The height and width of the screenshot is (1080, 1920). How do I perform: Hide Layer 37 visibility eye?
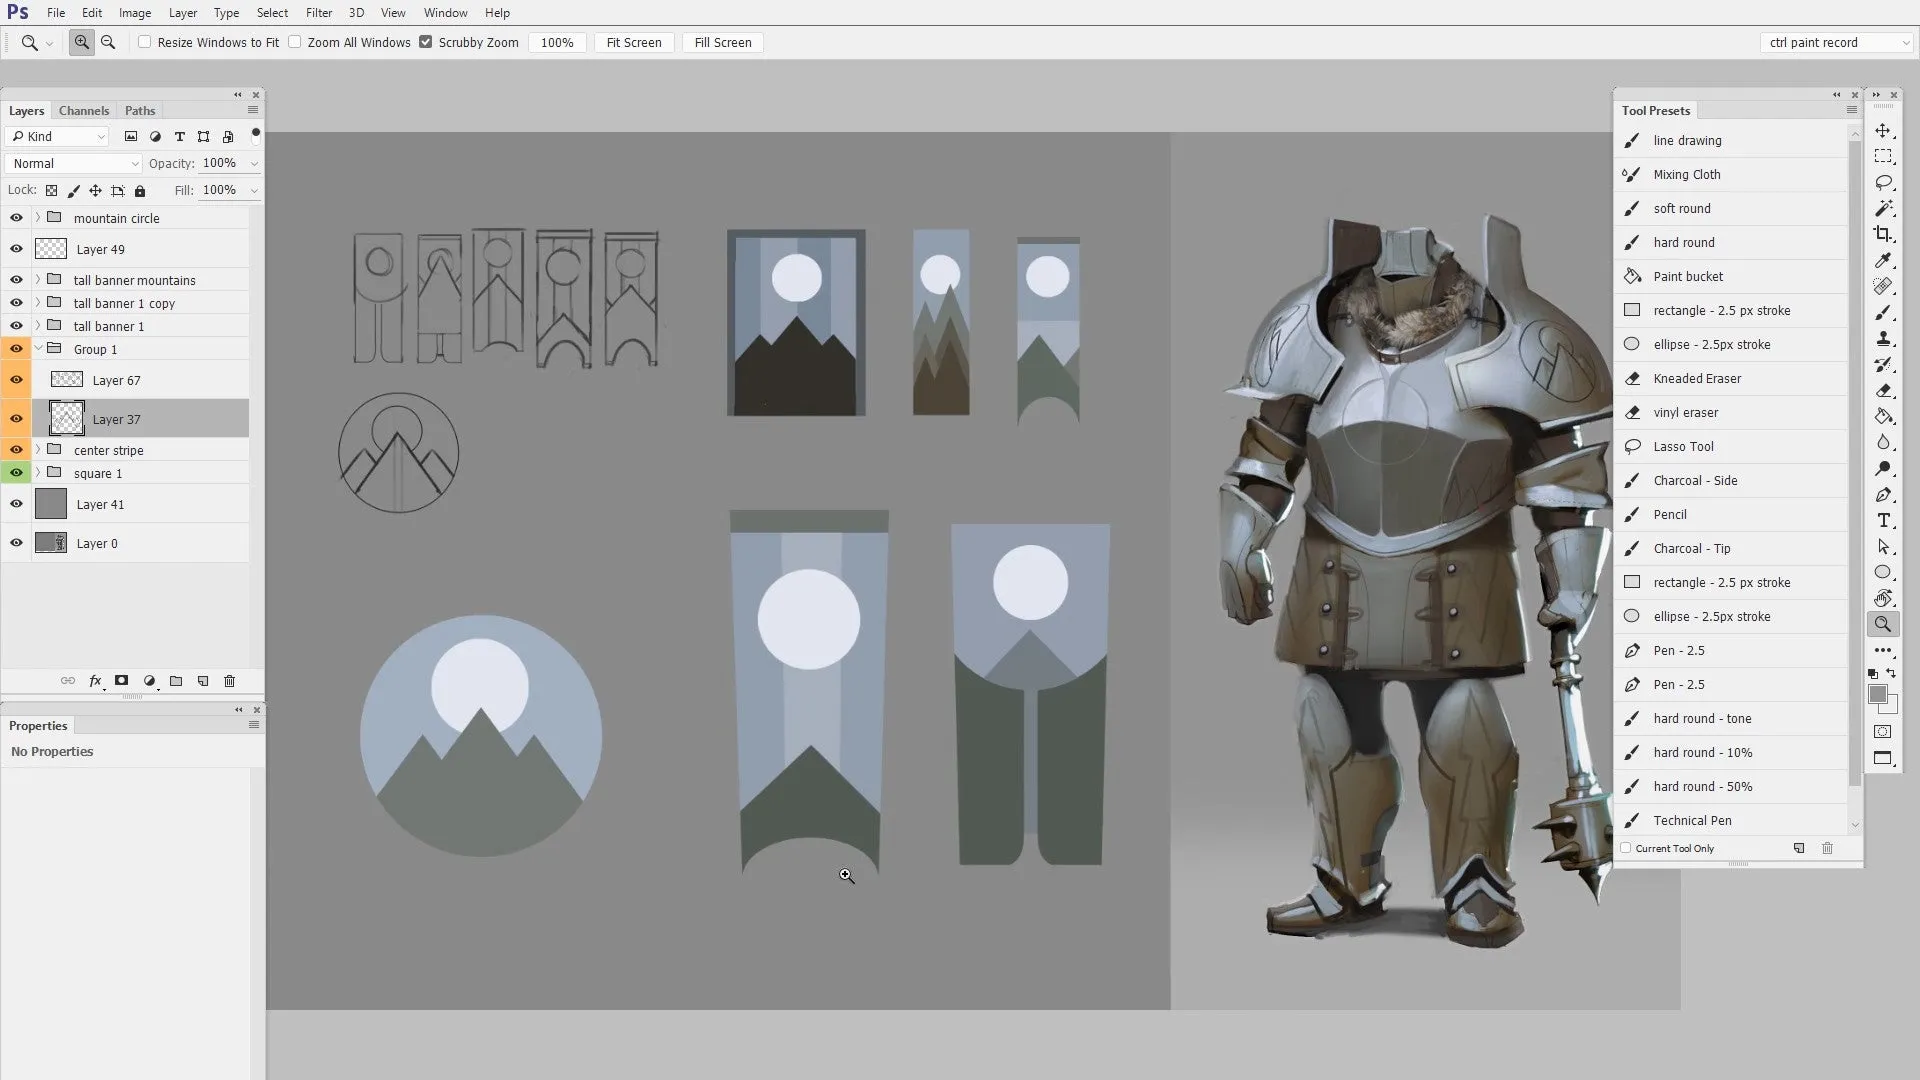click(x=16, y=419)
